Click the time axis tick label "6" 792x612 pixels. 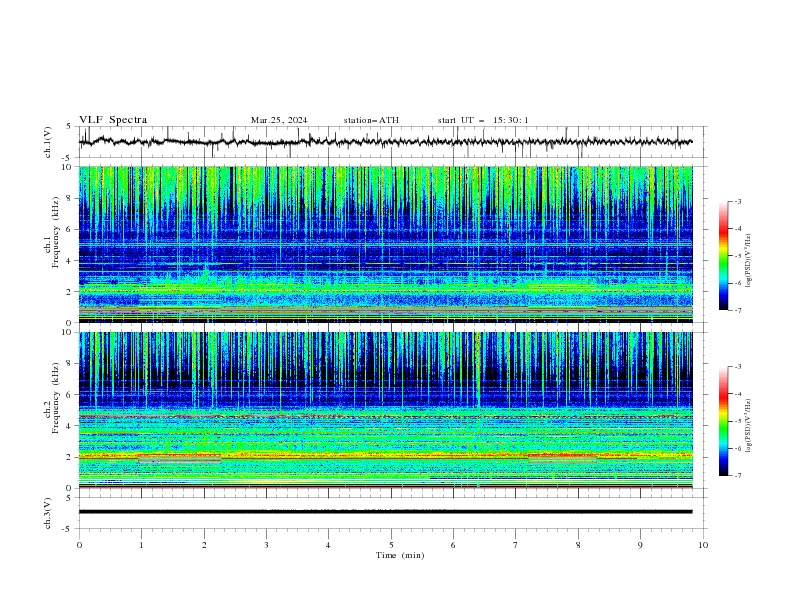[453, 545]
